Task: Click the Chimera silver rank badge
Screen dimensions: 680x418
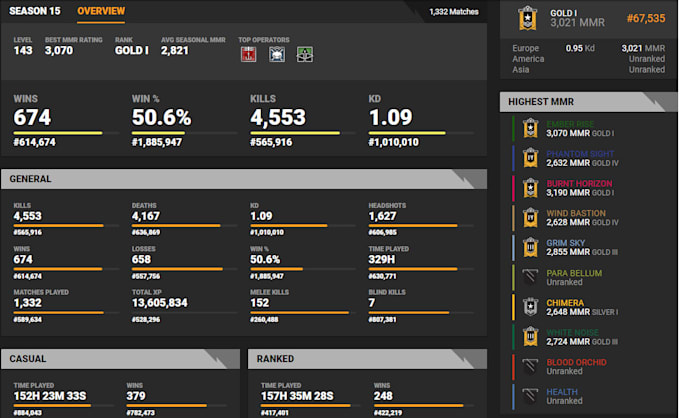Action: click(x=530, y=307)
